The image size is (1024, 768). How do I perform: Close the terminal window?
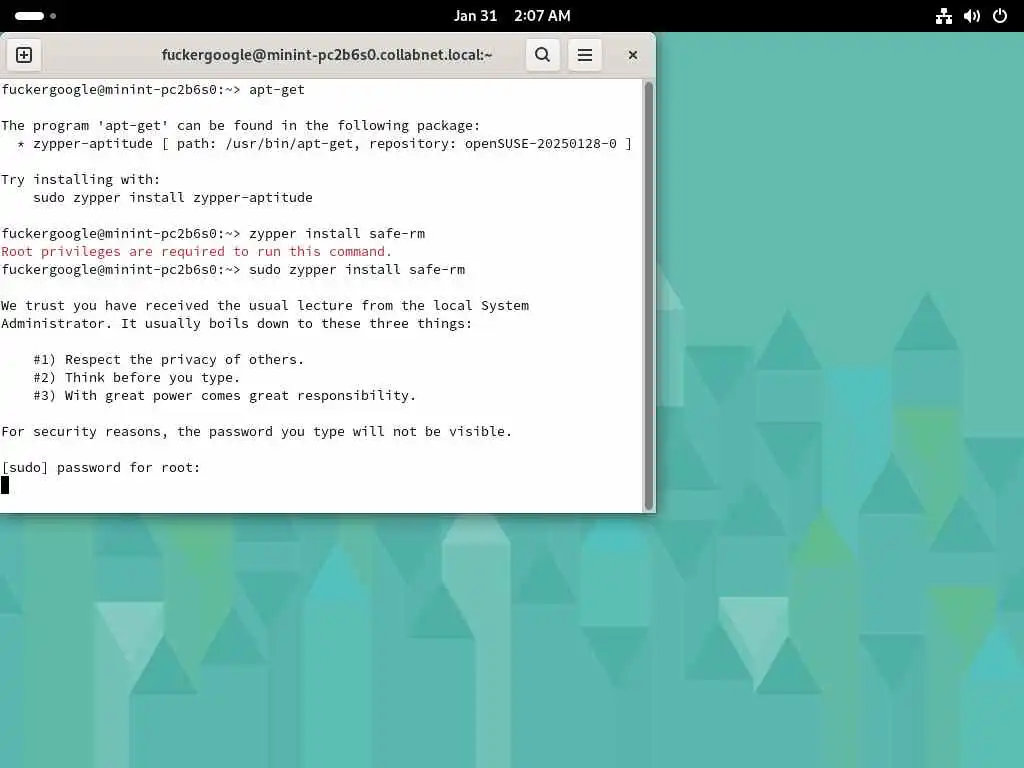coord(632,55)
